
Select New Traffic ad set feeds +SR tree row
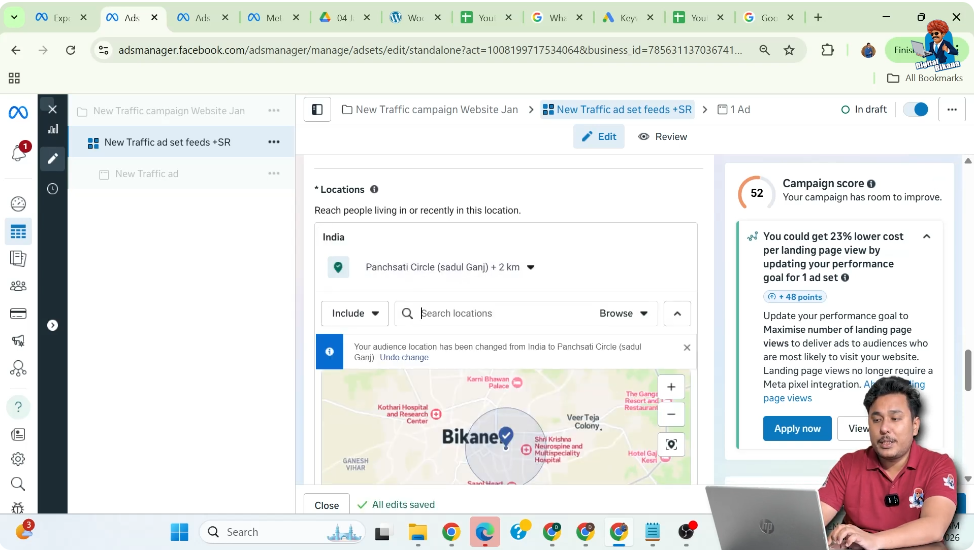(181, 142)
